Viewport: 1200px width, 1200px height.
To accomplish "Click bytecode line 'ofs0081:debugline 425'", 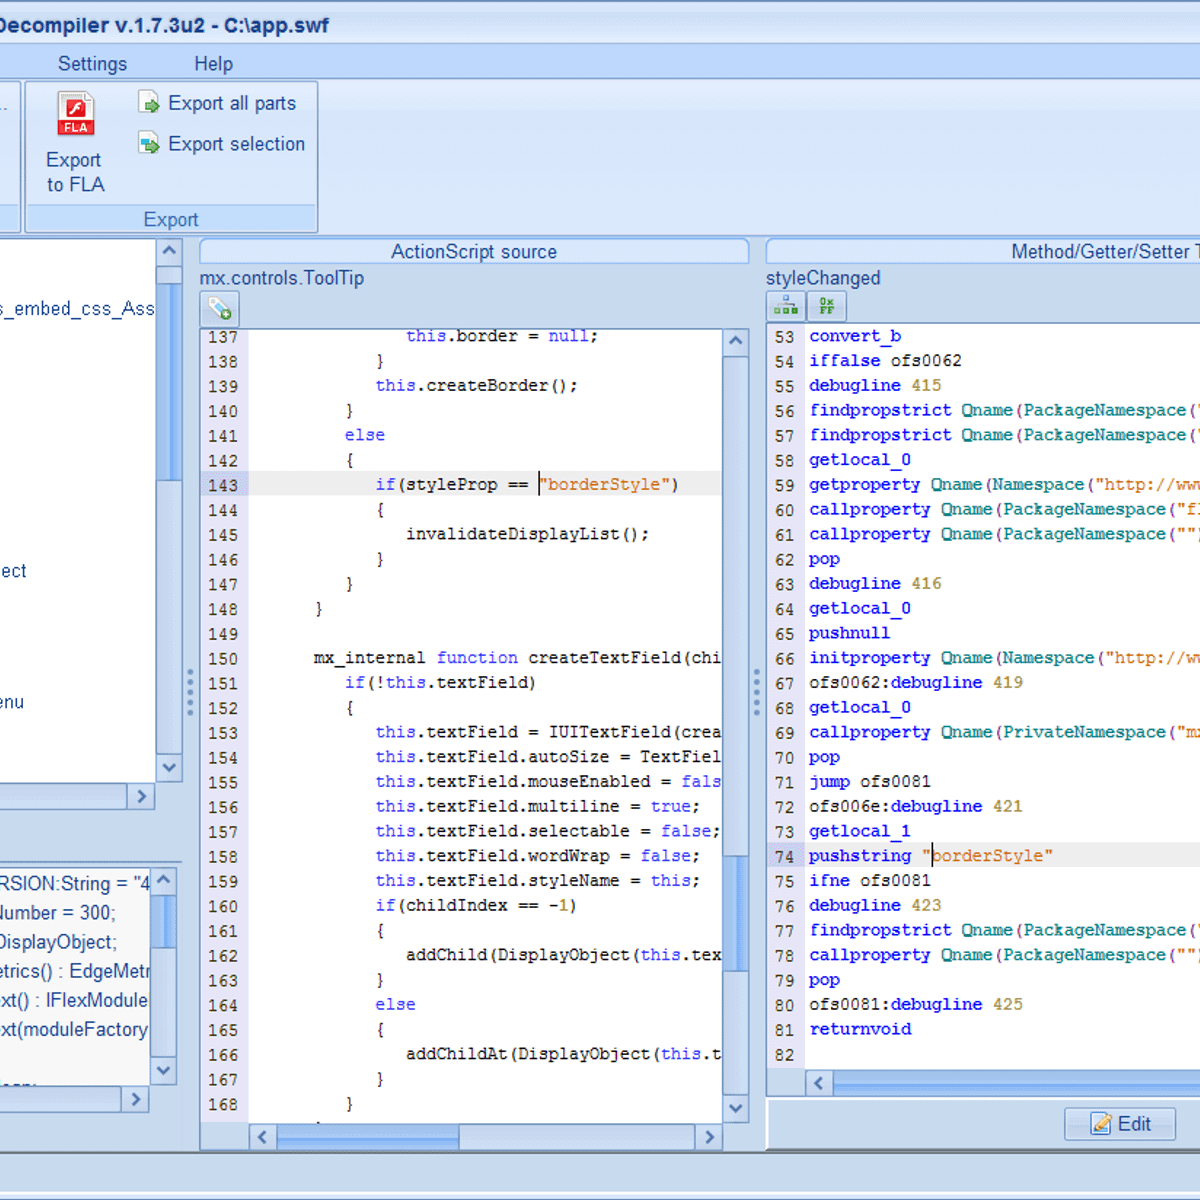I will (x=916, y=1004).
